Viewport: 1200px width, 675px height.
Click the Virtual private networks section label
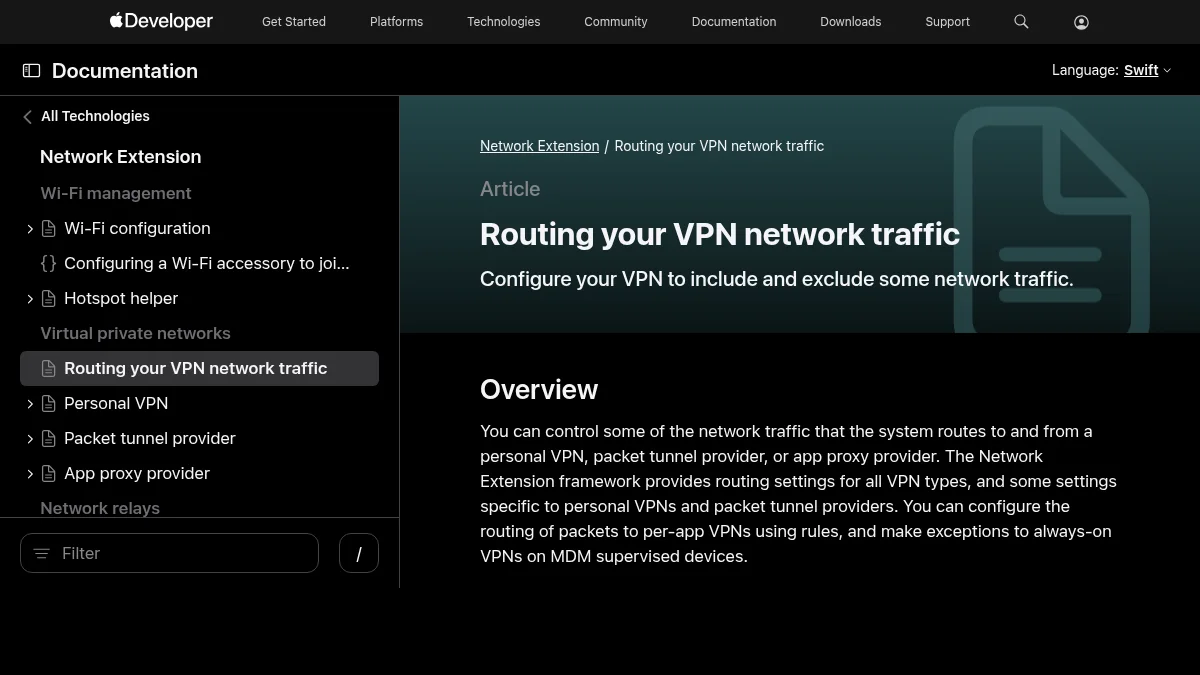pos(135,334)
